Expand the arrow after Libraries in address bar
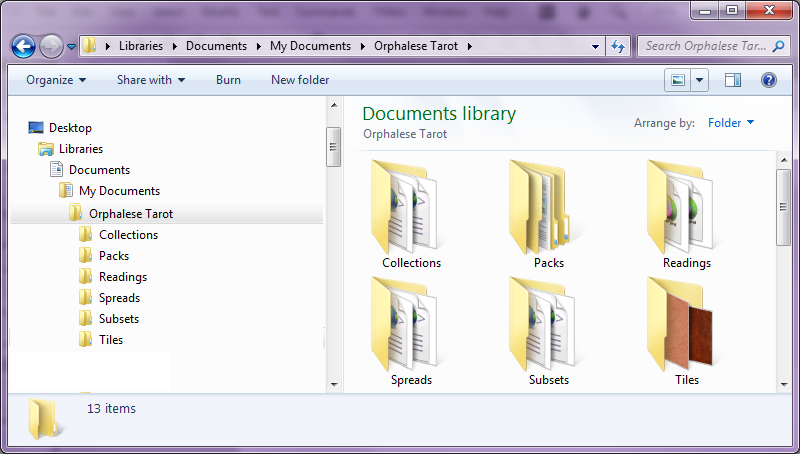The width and height of the screenshot is (800, 454). tap(174, 46)
